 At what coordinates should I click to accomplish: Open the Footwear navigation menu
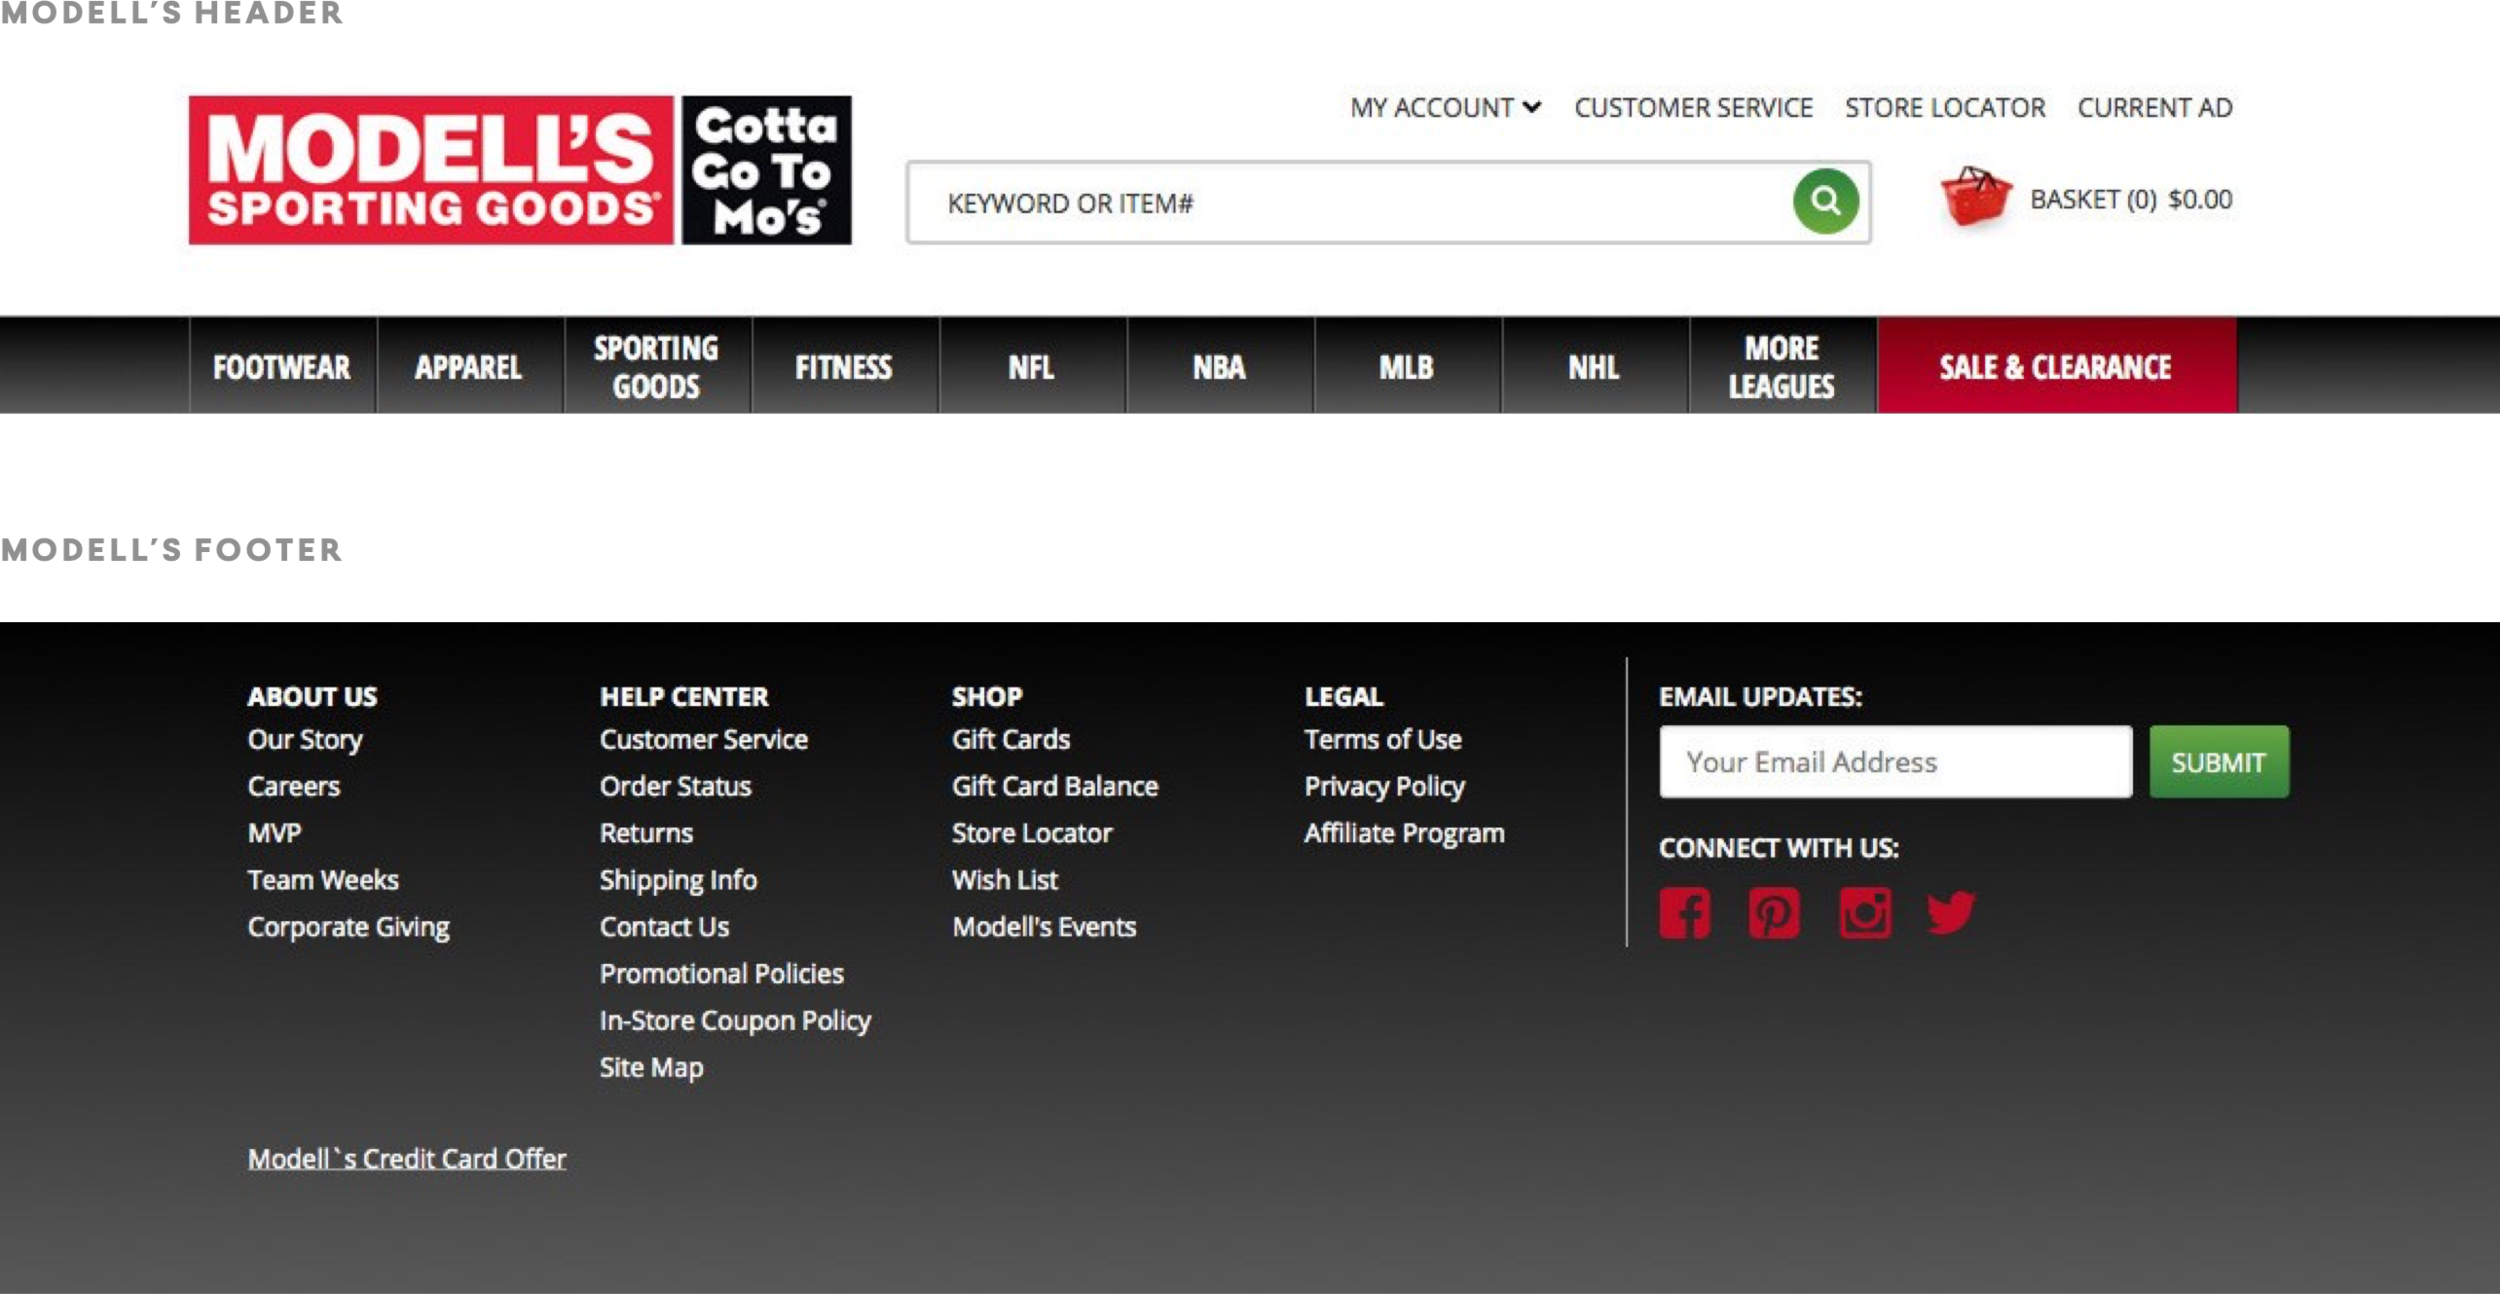coord(282,366)
